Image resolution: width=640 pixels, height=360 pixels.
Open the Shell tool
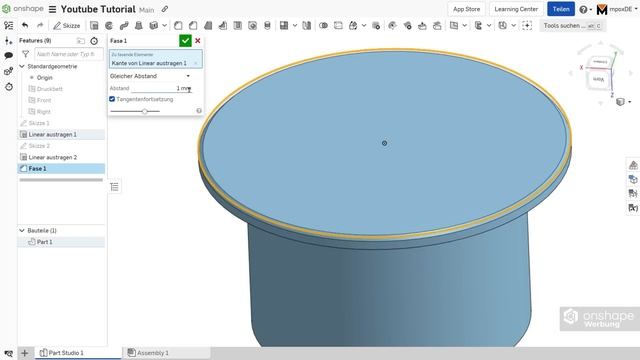[238, 26]
